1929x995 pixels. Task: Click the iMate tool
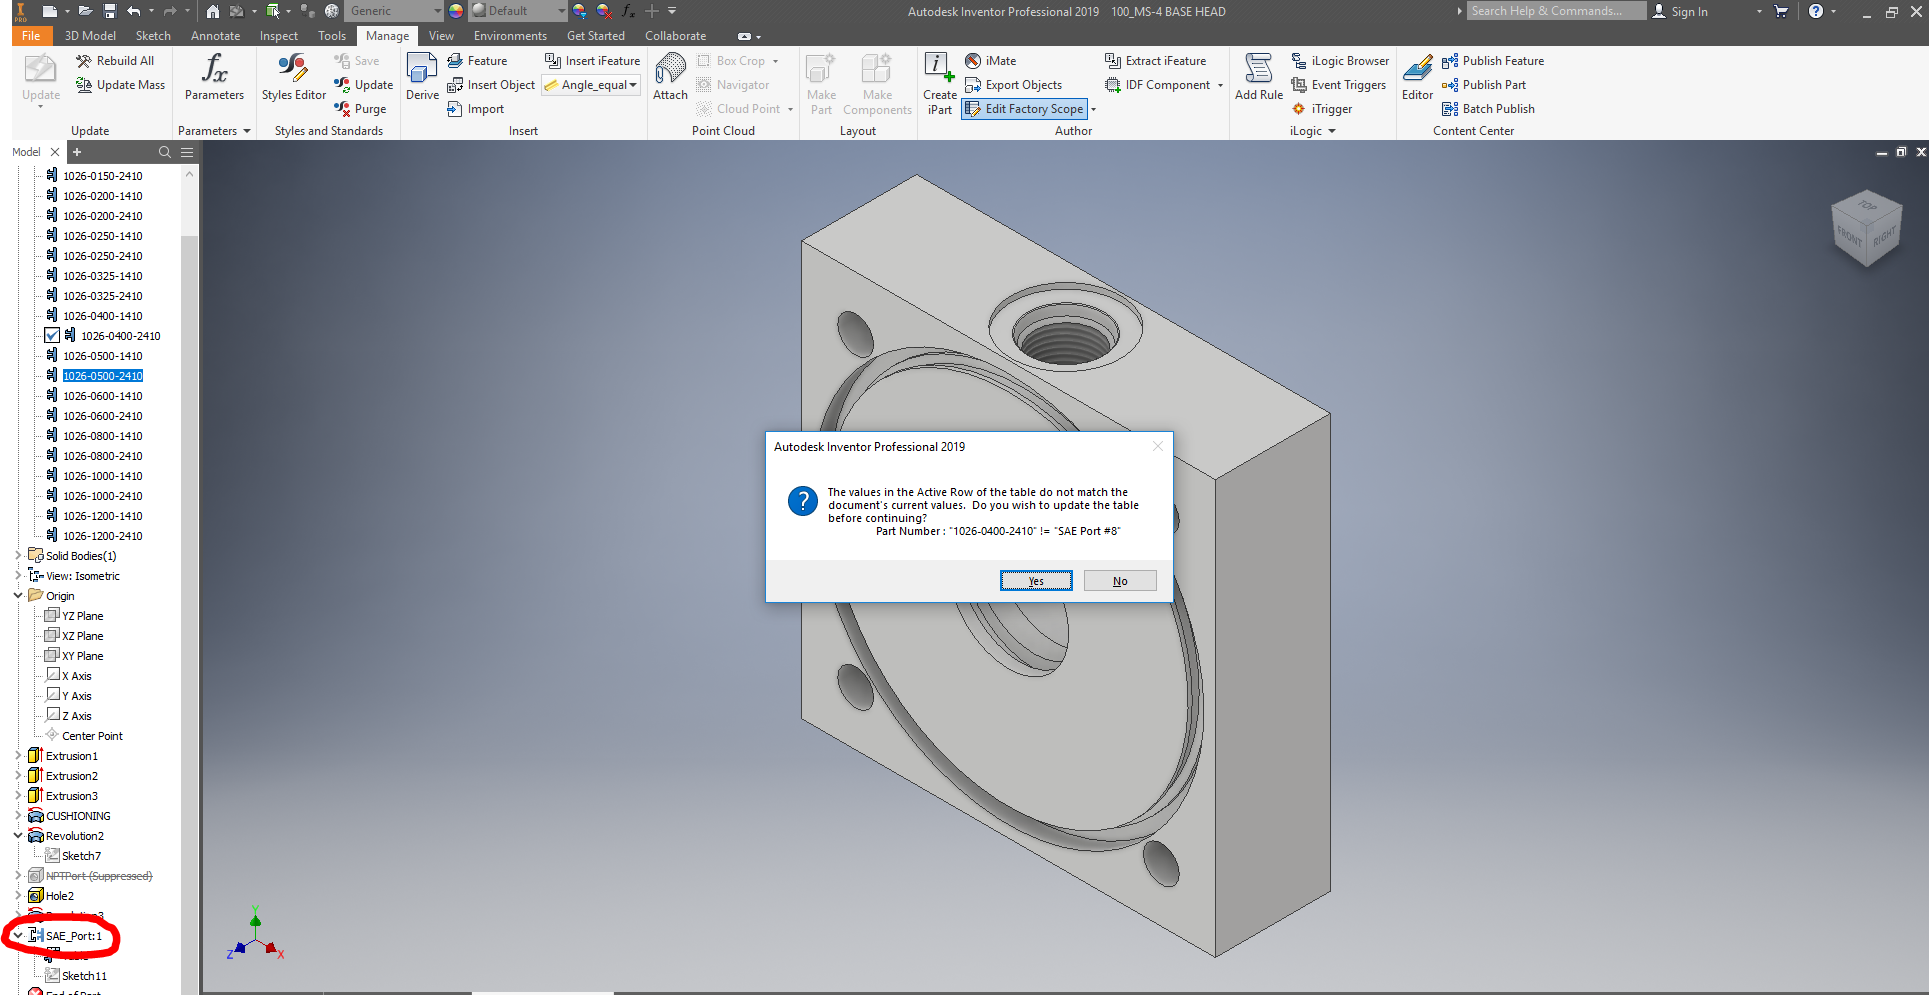(x=990, y=61)
